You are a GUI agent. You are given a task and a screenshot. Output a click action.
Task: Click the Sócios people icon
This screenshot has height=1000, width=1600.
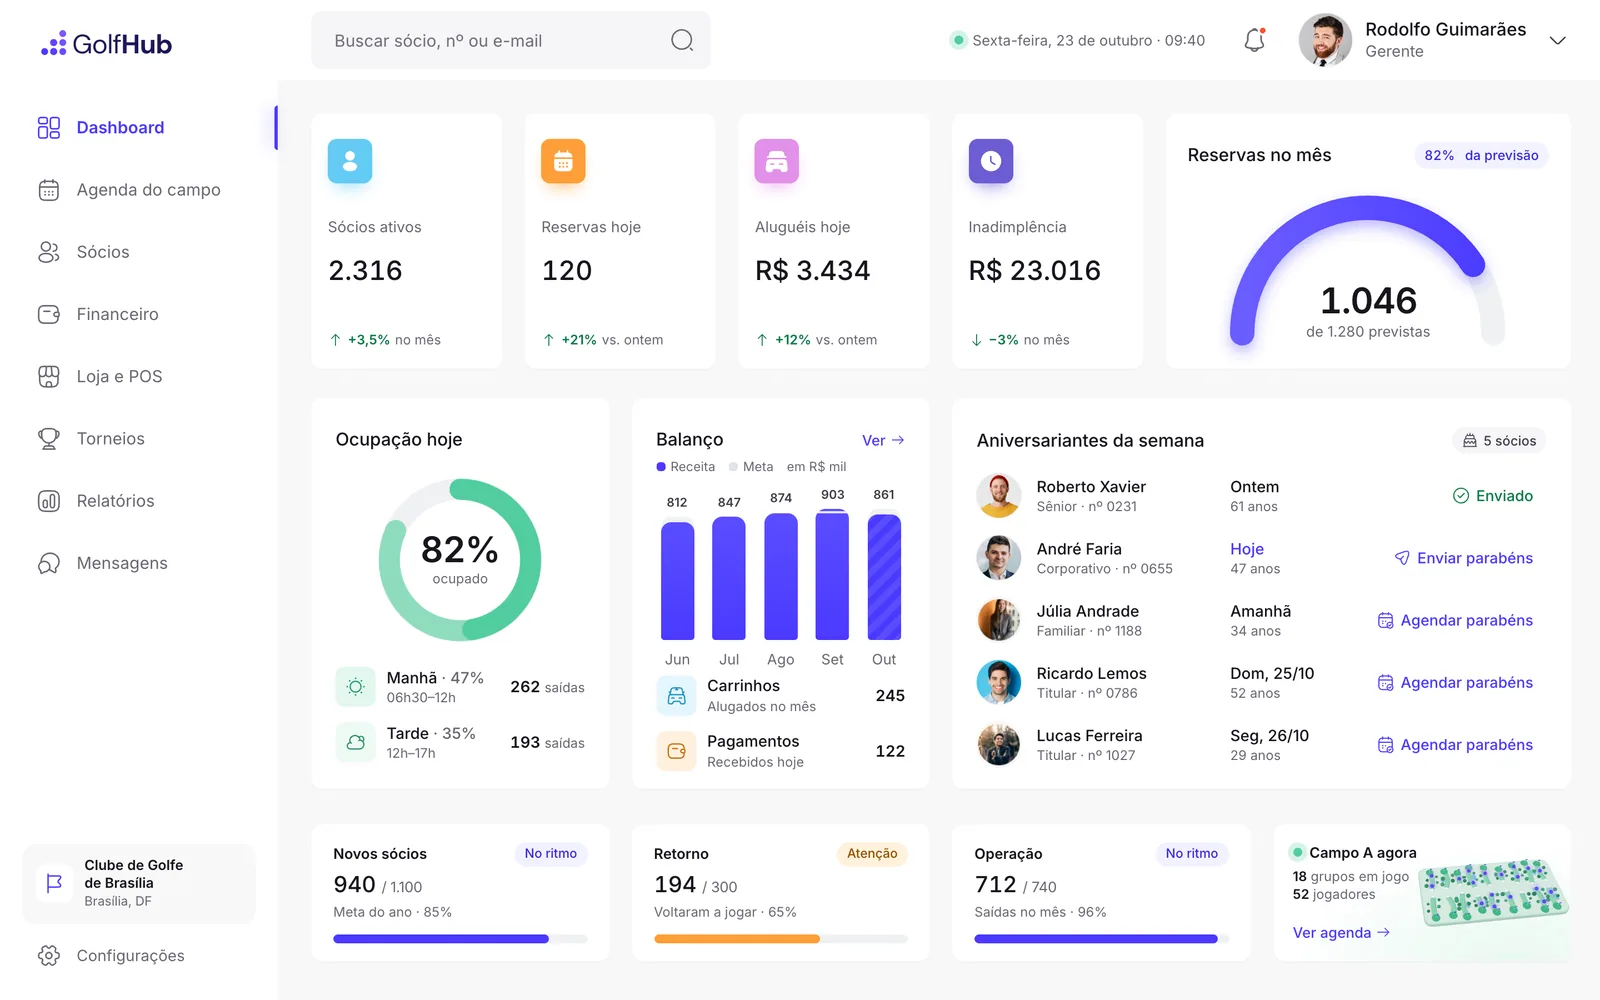[x=49, y=252]
